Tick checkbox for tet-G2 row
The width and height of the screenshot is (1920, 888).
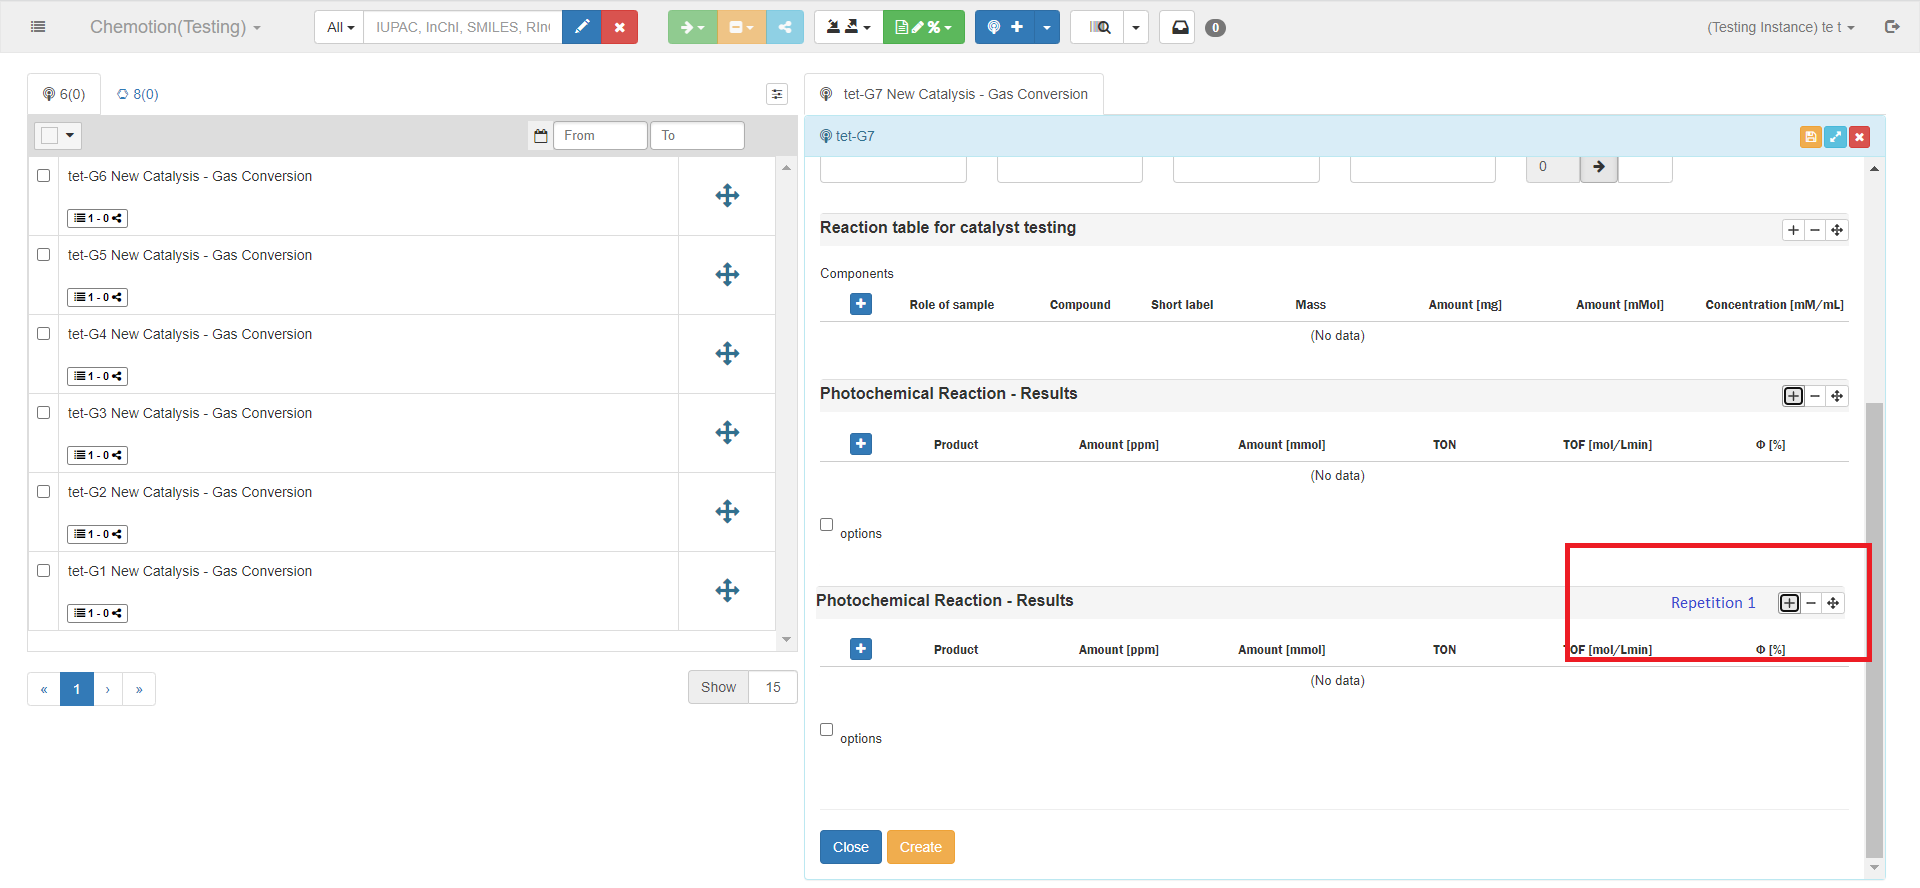tap(44, 492)
